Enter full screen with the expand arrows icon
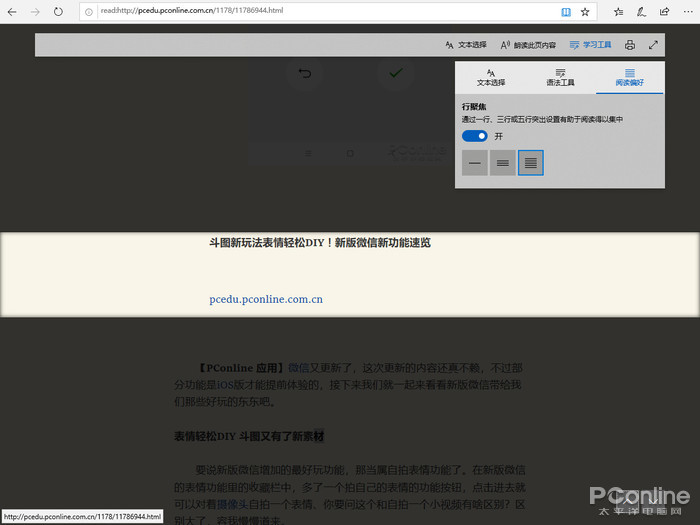 point(653,45)
